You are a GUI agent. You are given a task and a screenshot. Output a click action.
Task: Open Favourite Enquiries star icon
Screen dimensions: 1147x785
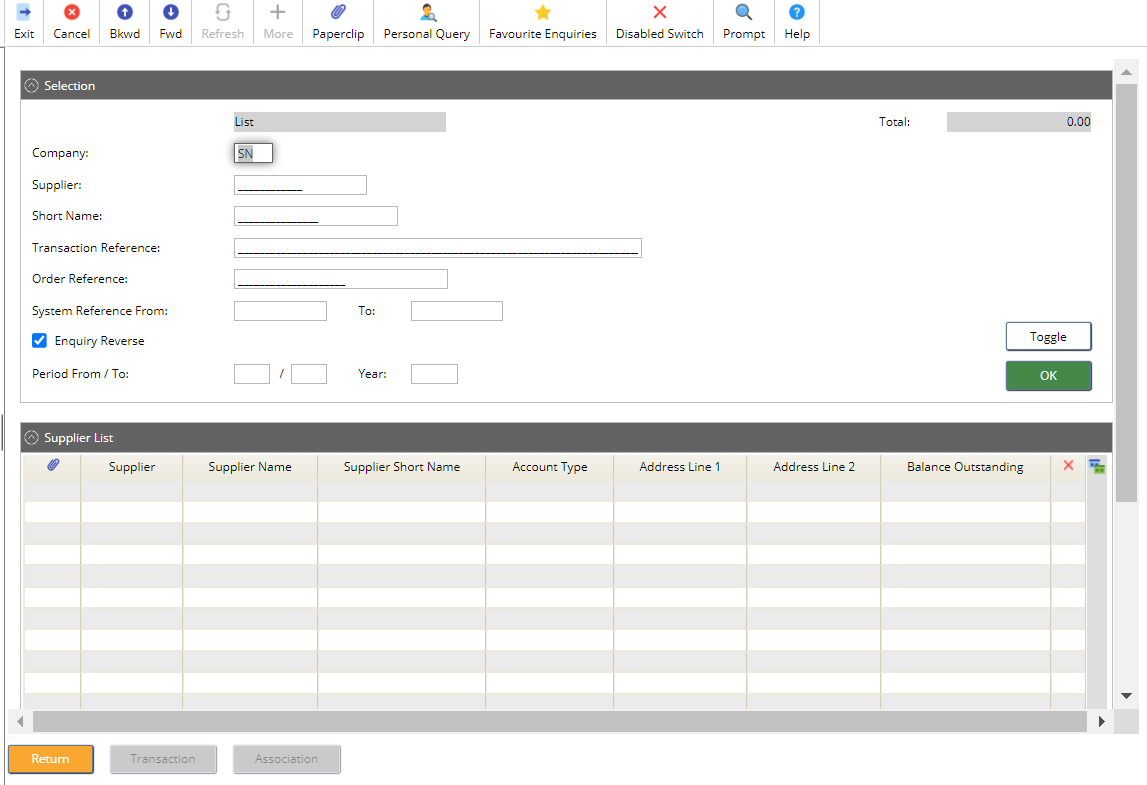[x=543, y=12]
